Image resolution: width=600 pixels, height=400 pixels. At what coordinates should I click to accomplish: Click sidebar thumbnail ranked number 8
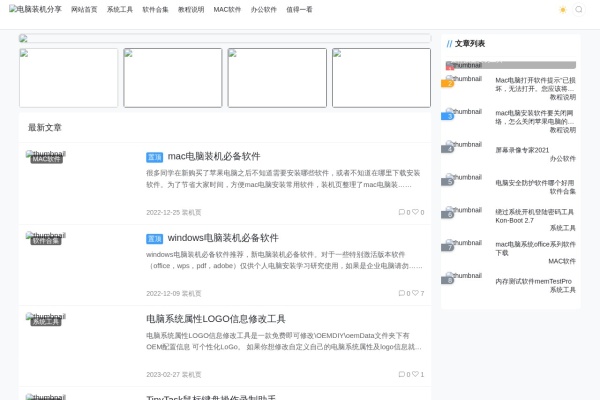[464, 278]
